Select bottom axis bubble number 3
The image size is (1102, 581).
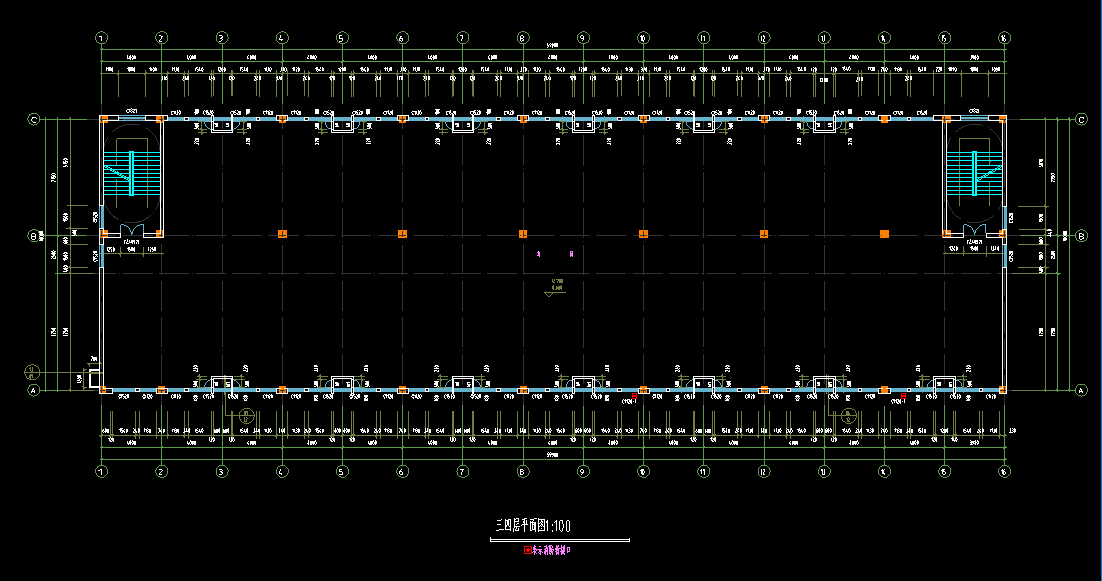coord(221,471)
